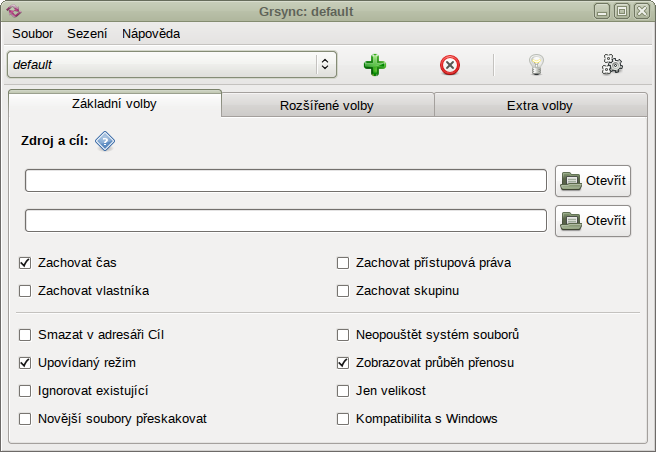Enable Zachovat přístupová práva checkbox
The image size is (656, 452).
coord(343,263)
